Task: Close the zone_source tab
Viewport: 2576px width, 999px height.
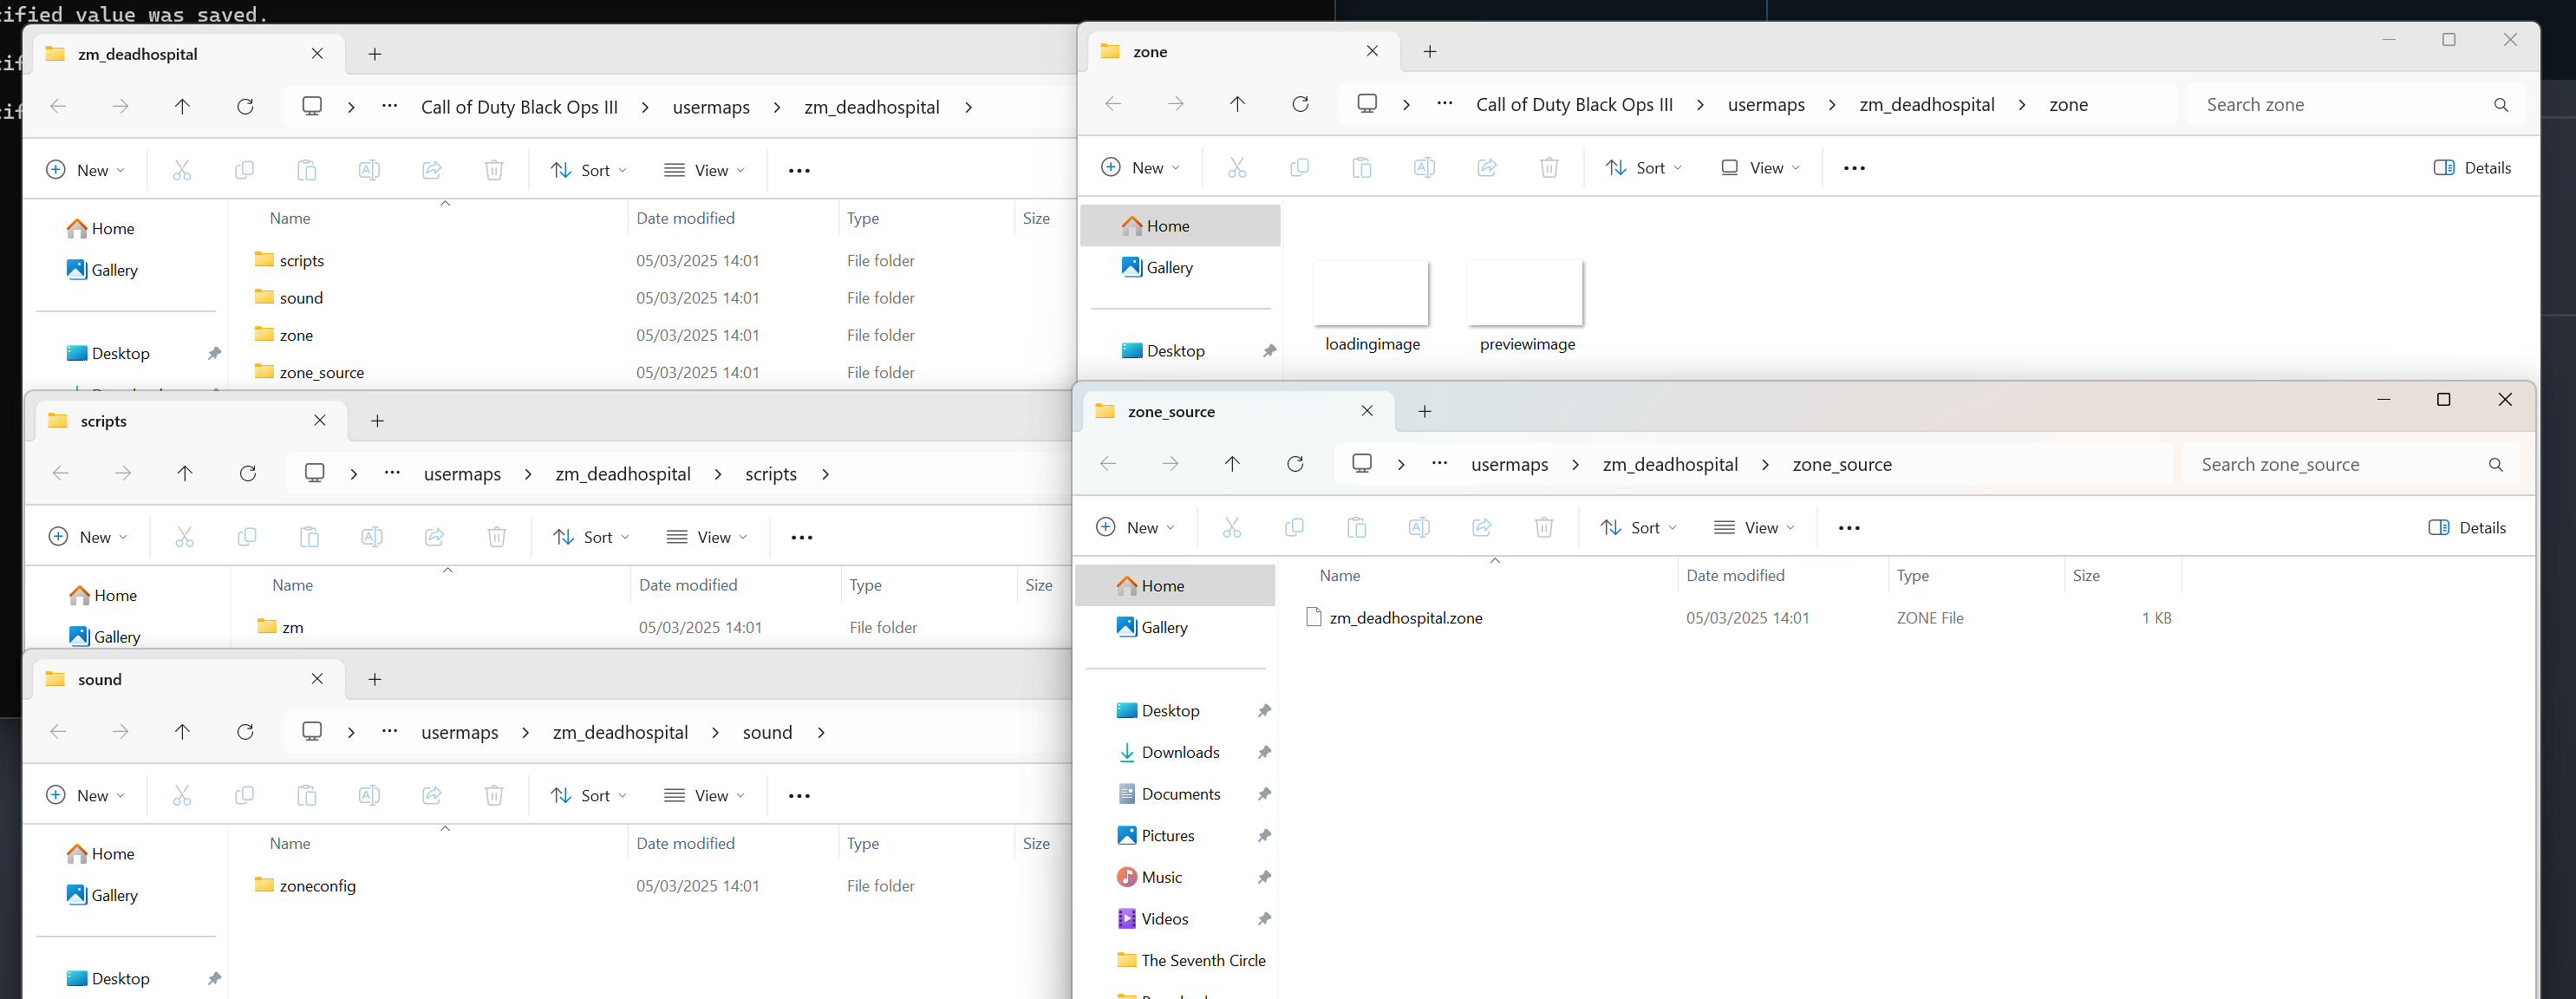Action: [1367, 411]
